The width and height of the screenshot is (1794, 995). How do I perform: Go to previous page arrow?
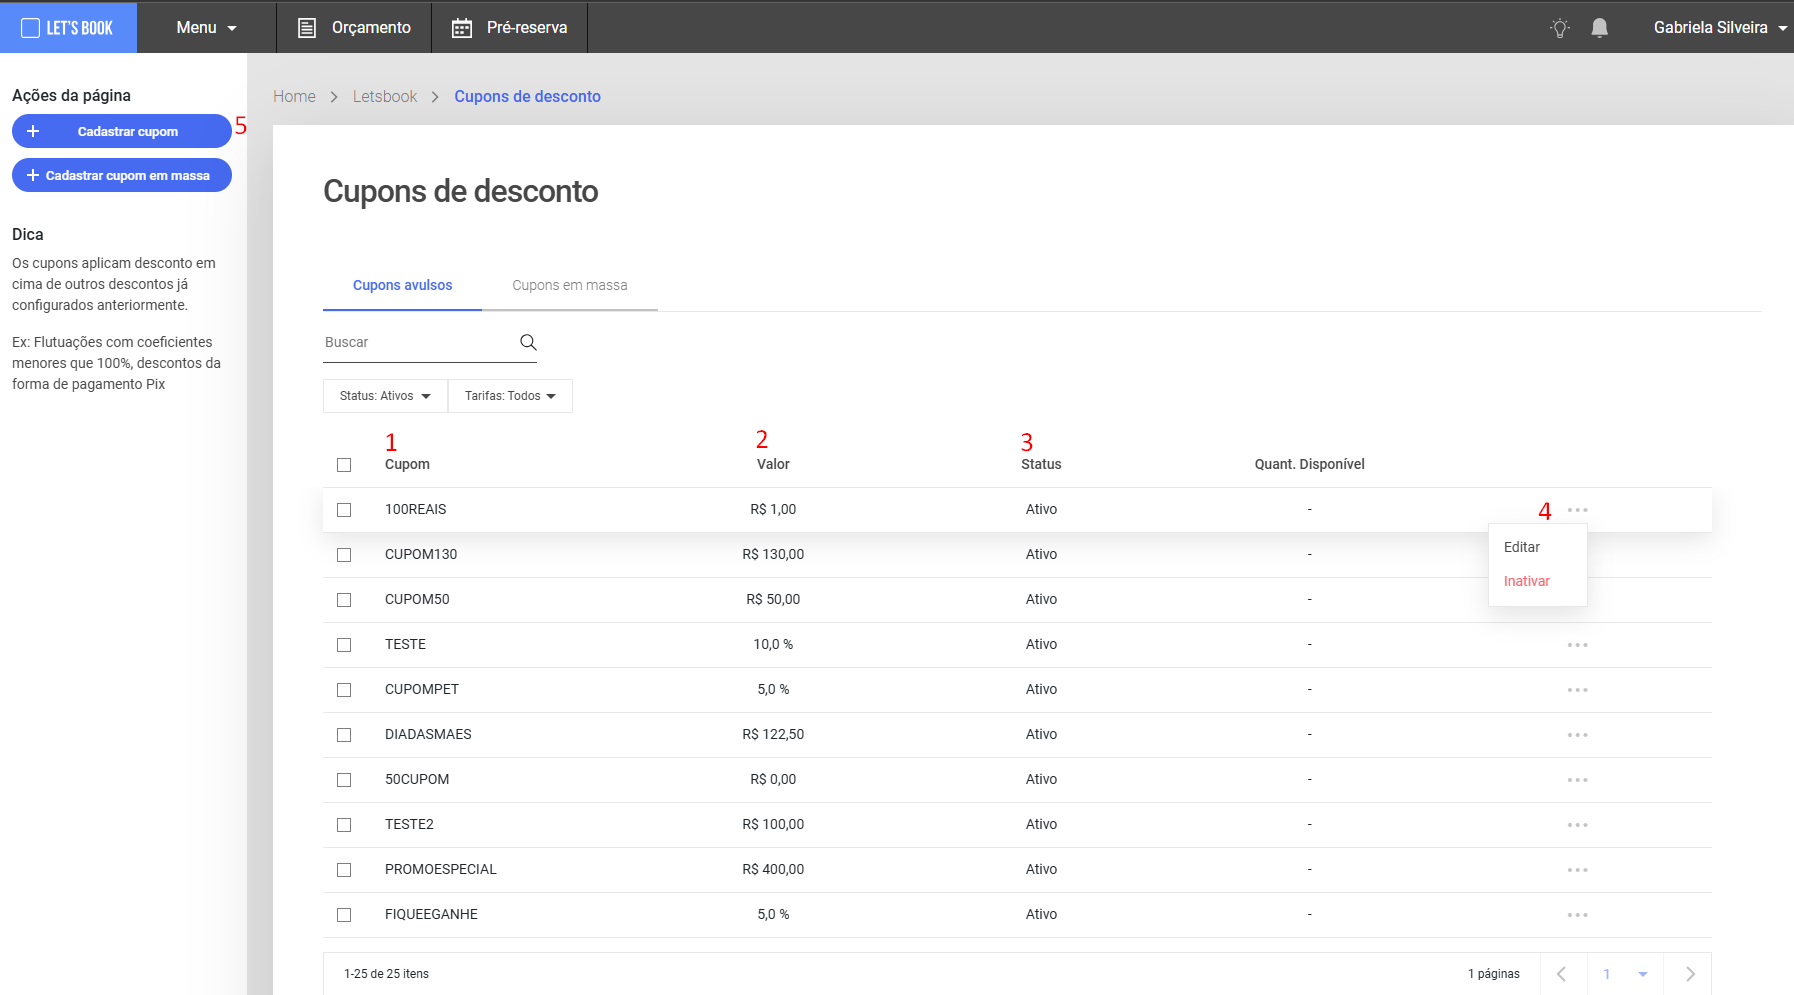coord(1561,974)
